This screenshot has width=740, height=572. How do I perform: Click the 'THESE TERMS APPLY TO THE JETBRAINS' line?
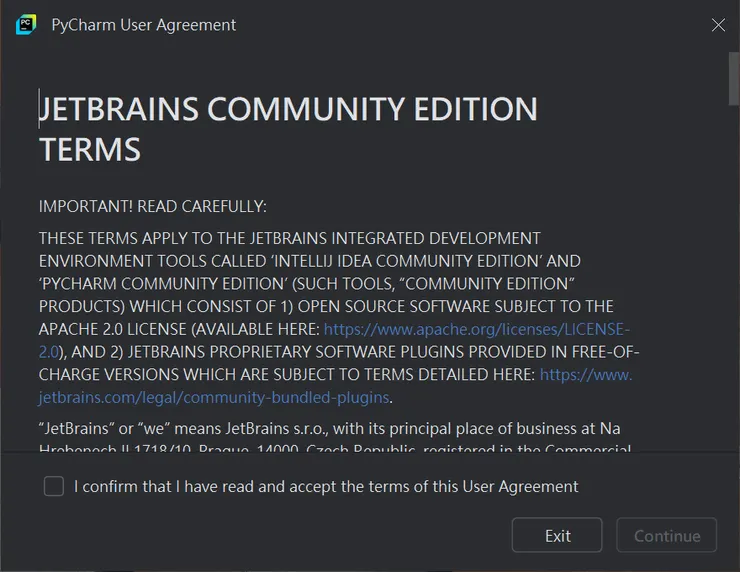[x=289, y=239]
